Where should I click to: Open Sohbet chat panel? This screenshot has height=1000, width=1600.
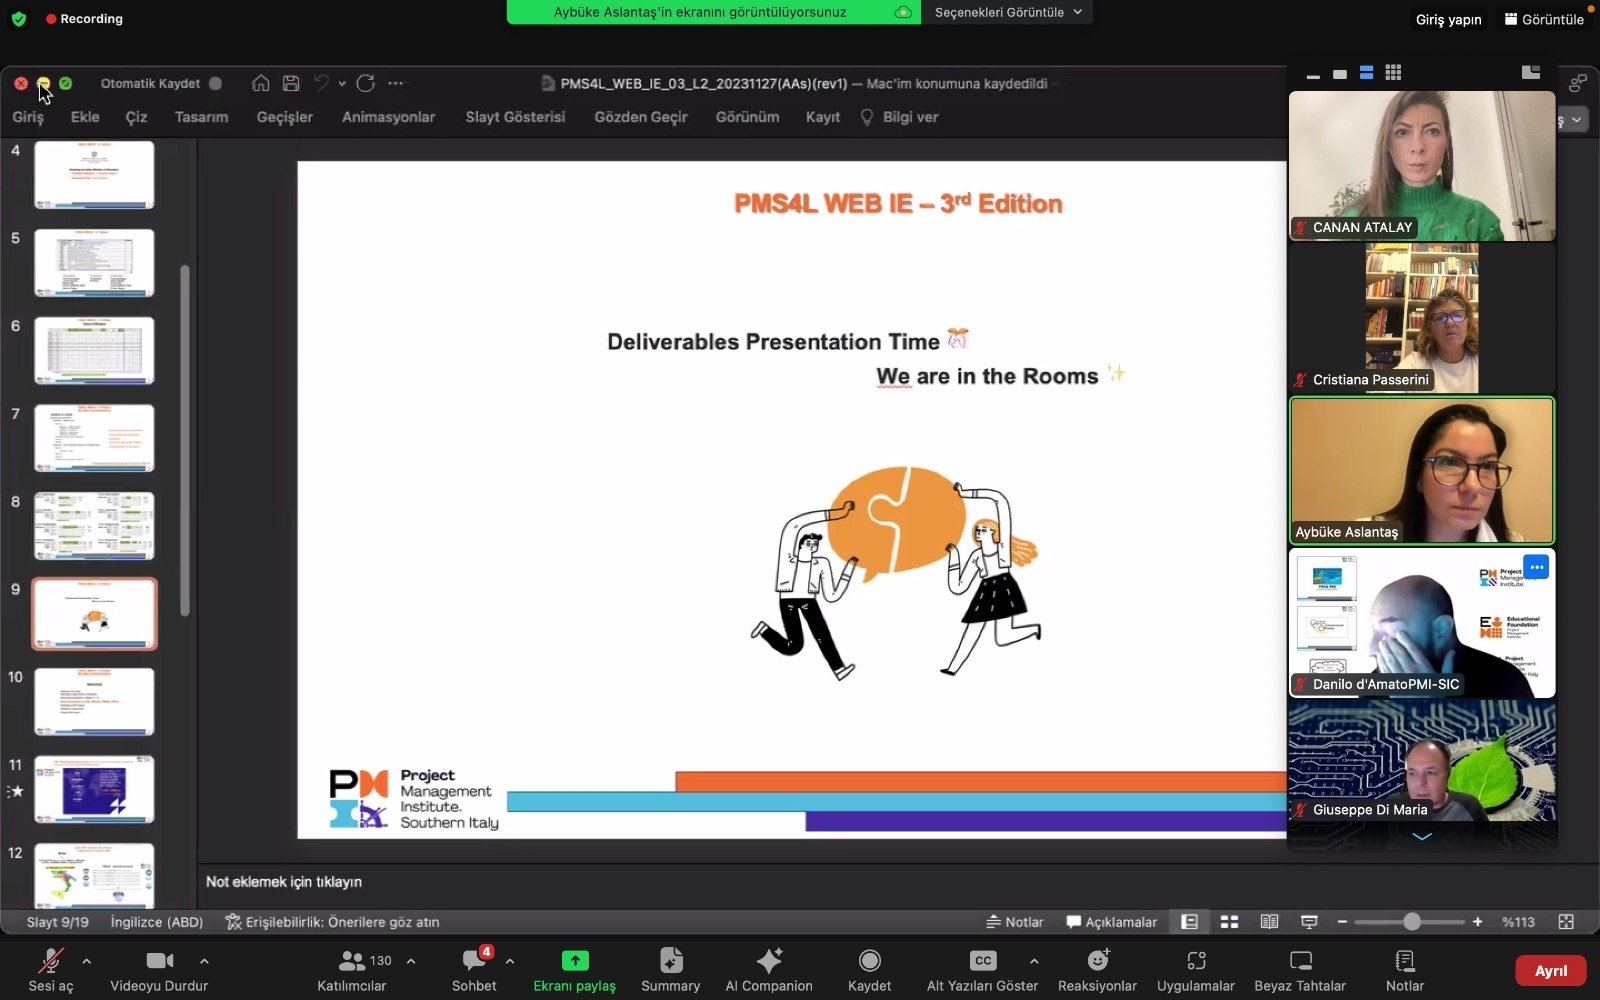[x=474, y=970]
